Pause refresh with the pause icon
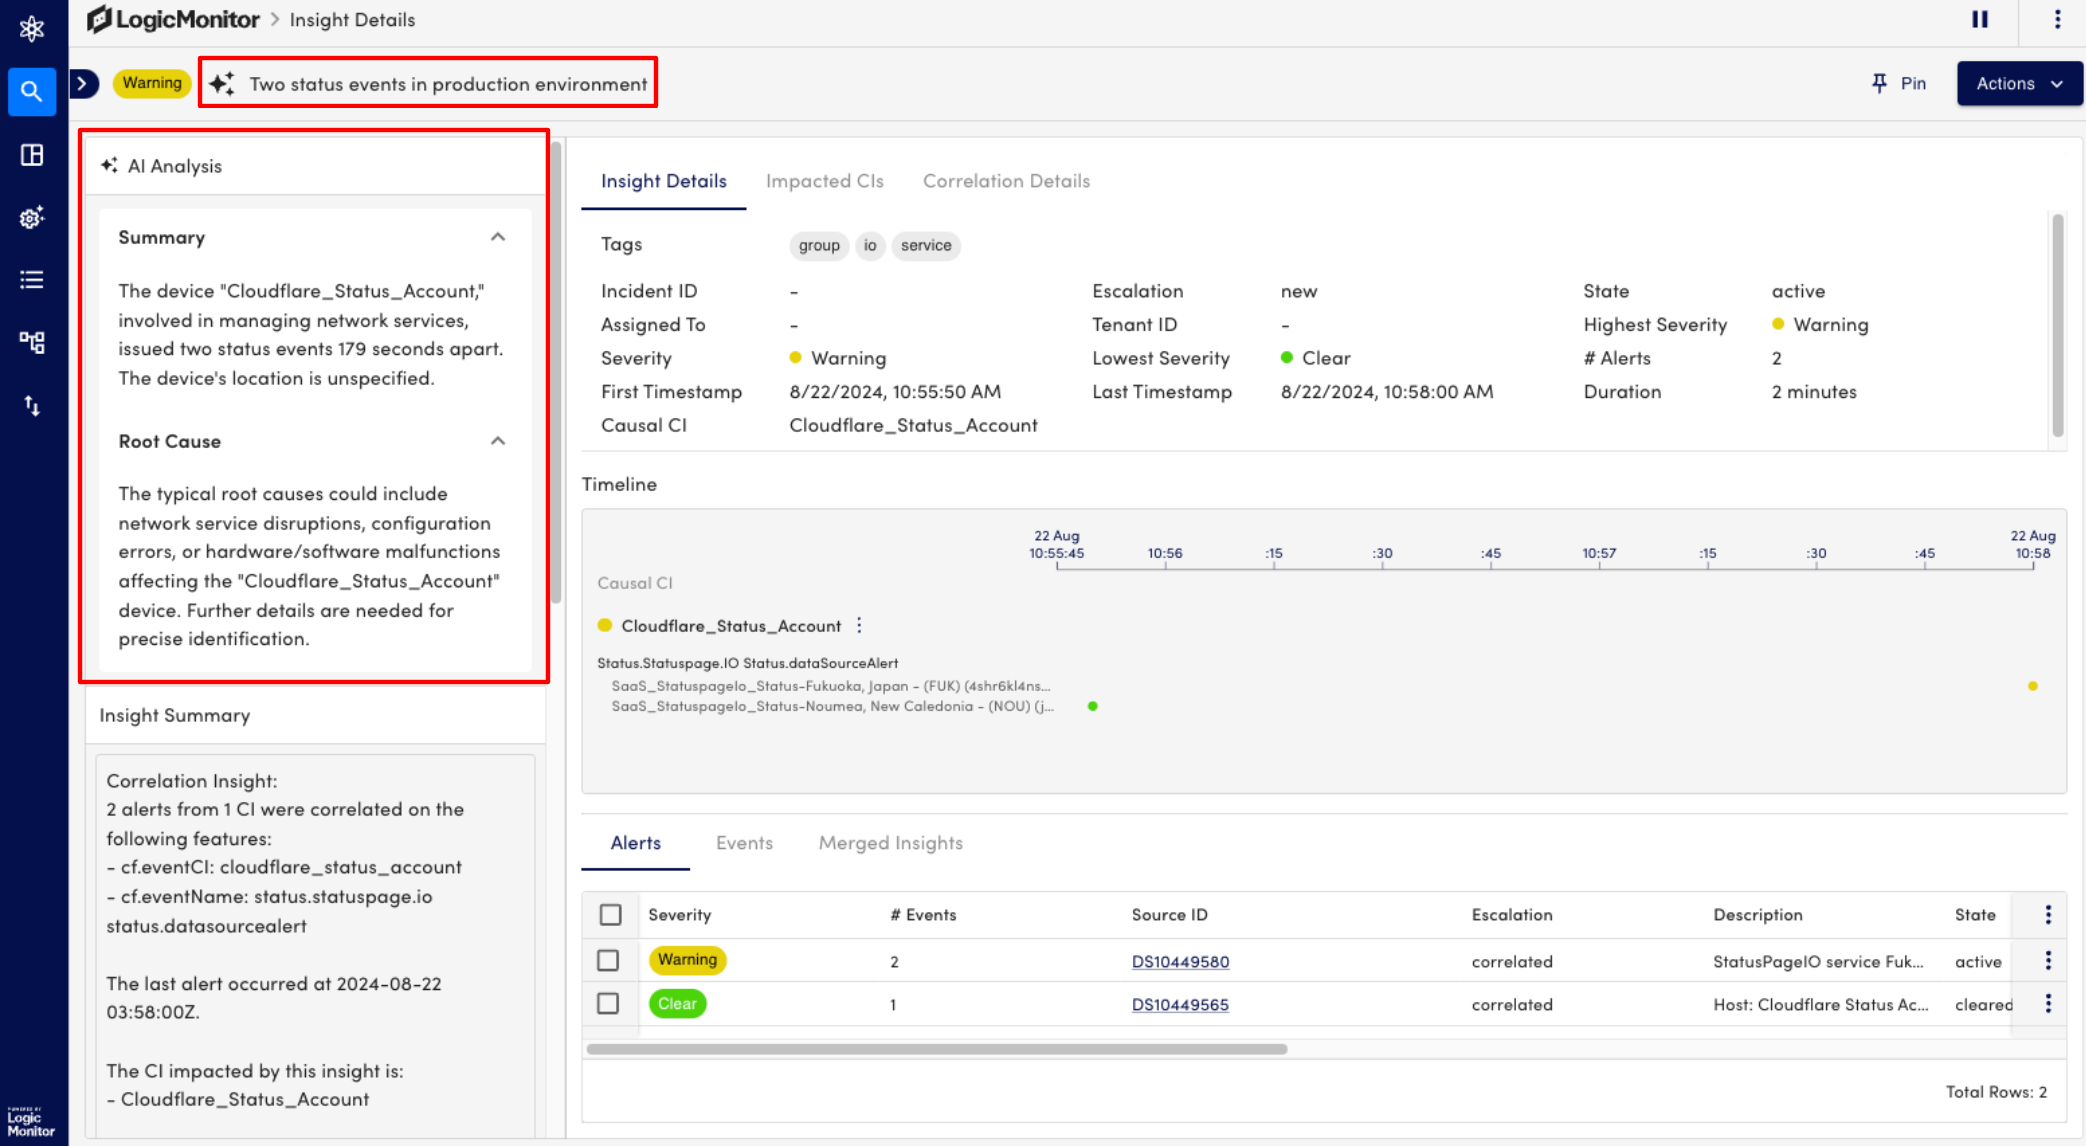Viewport: 2086px width, 1146px height. (x=1980, y=19)
